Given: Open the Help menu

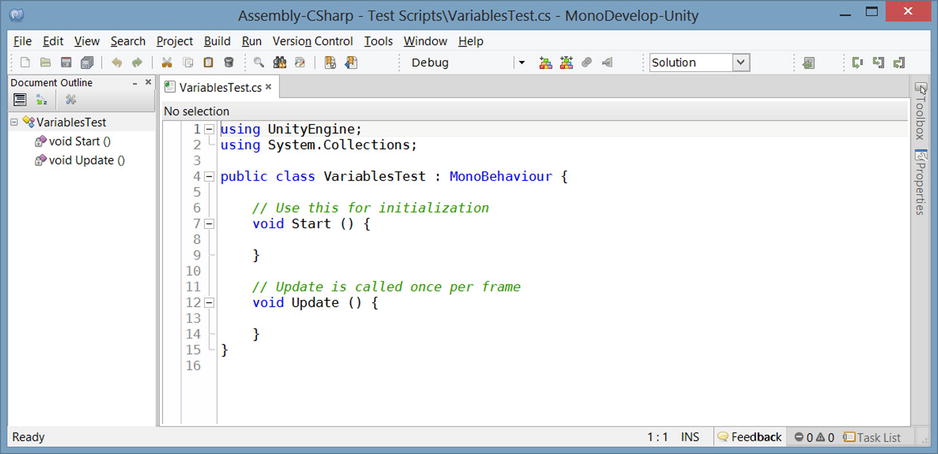Looking at the screenshot, I should click(x=471, y=41).
